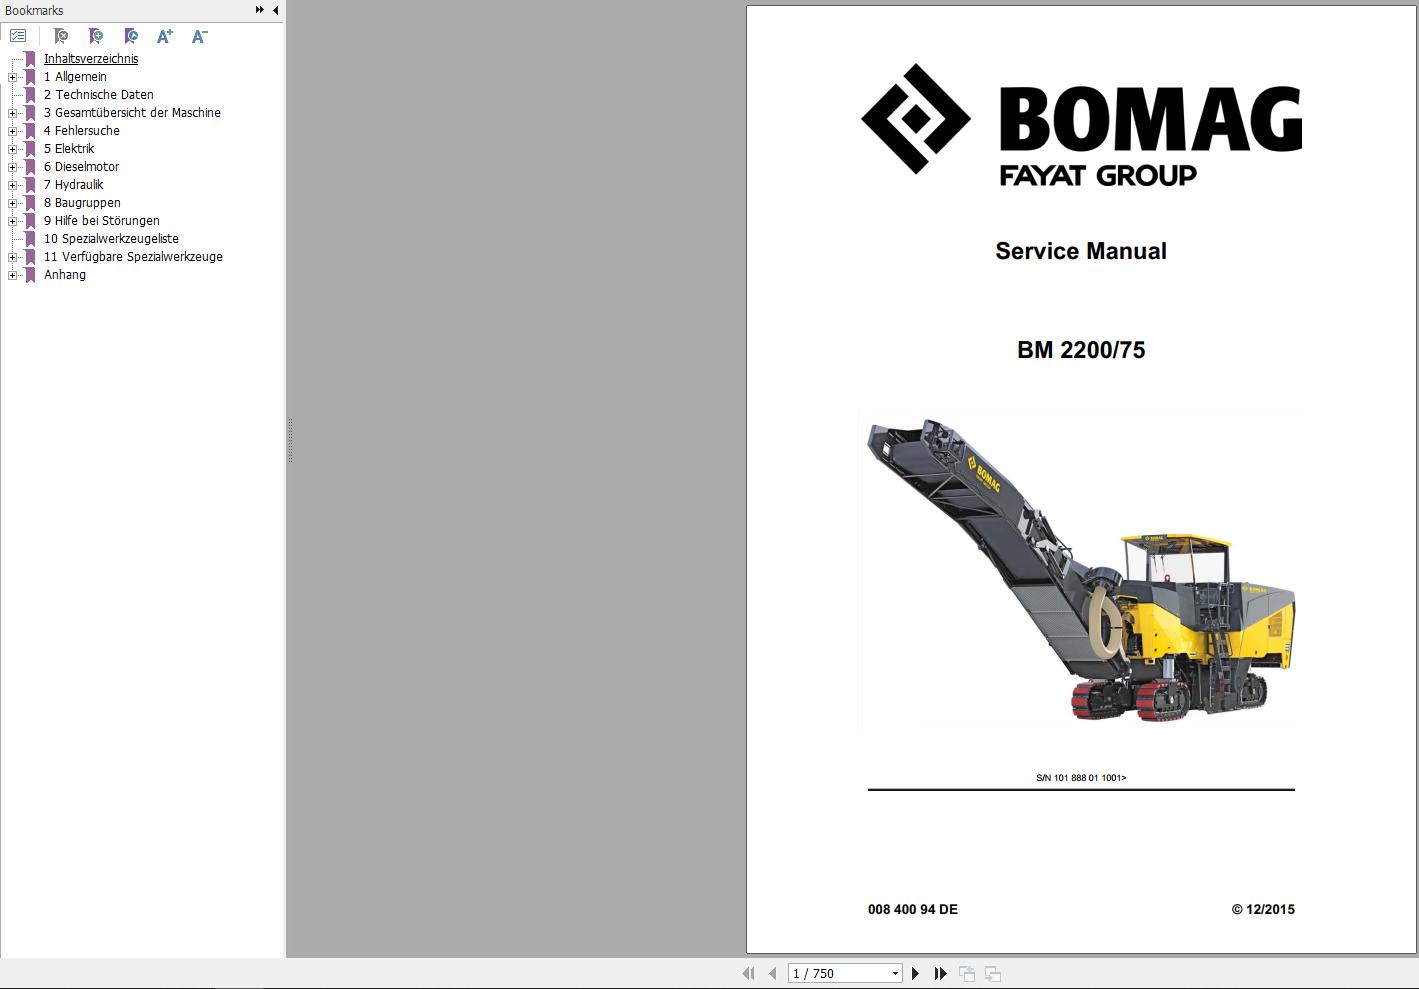Expand '3 Gesamtübersicht der Maschine' bookmark
The width and height of the screenshot is (1419, 989).
[12, 113]
